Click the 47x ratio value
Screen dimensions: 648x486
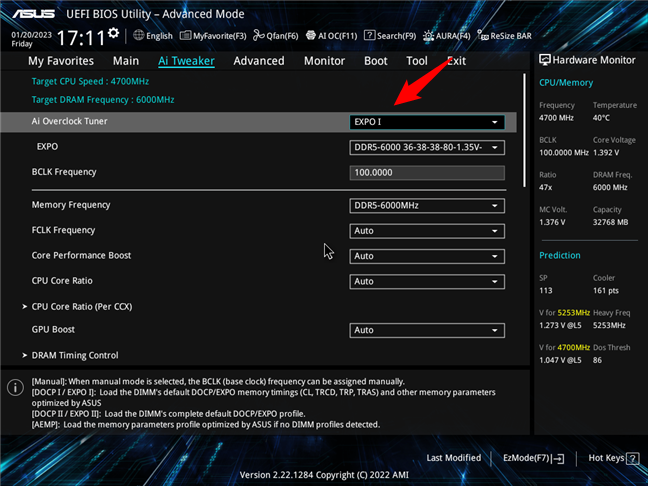(546, 187)
